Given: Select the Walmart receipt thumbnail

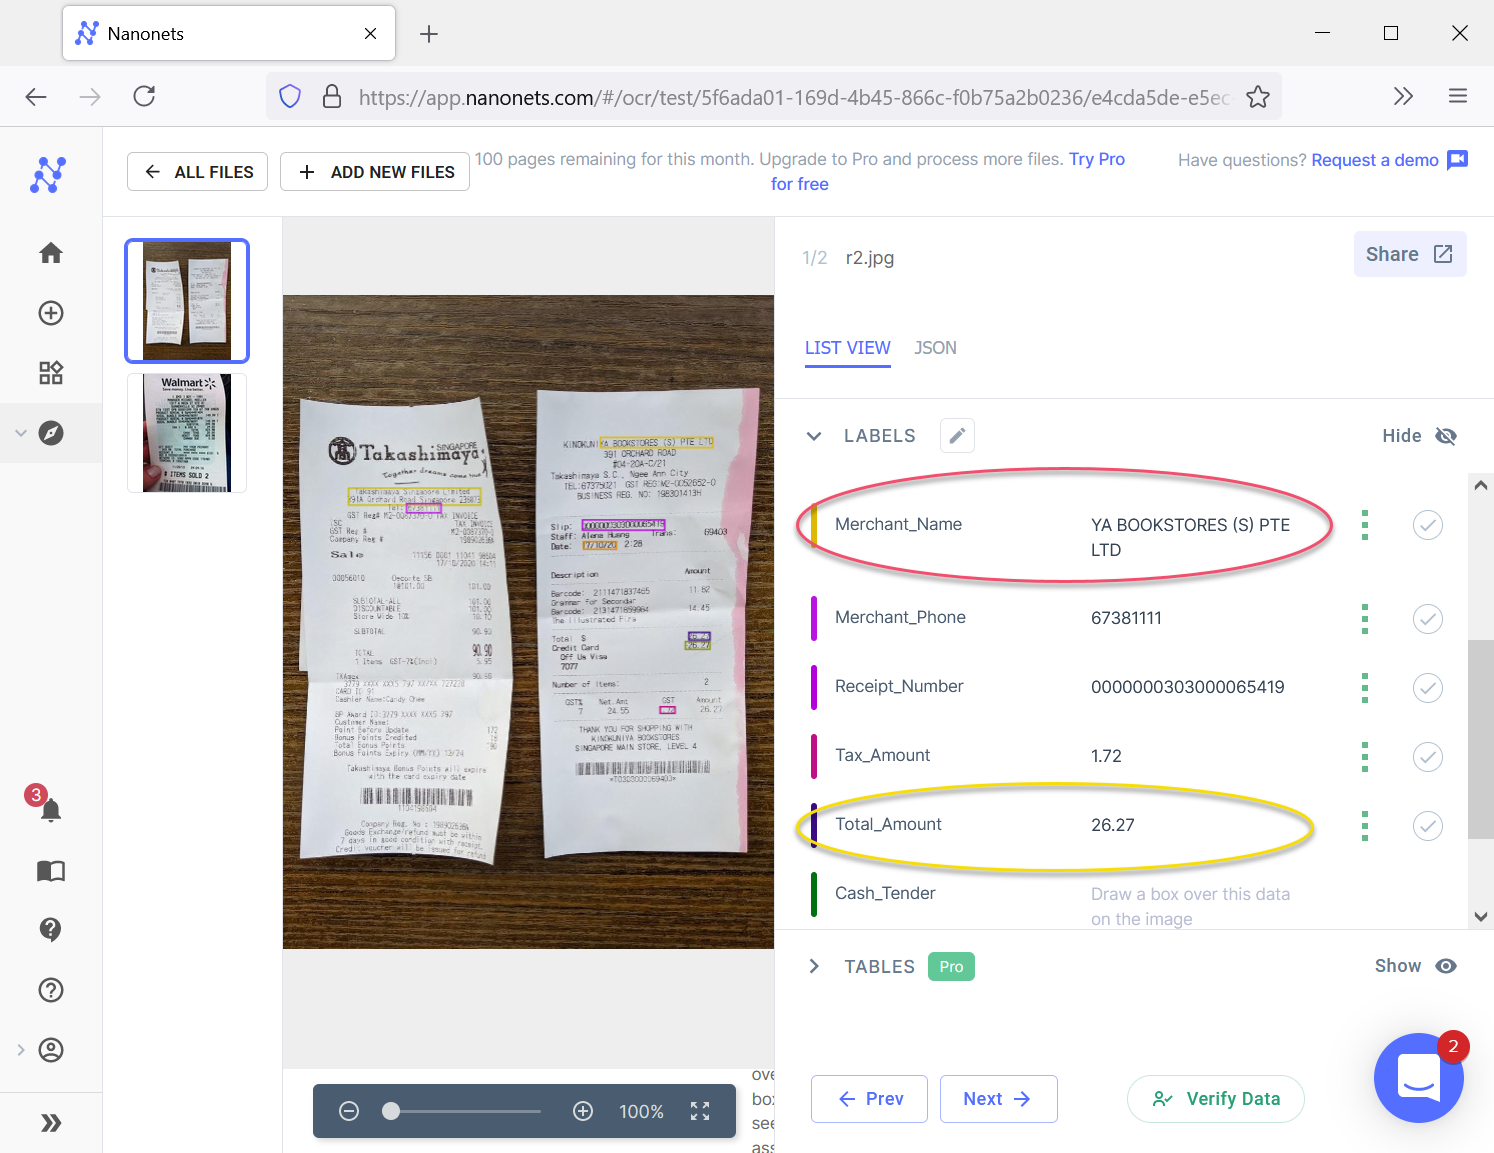Looking at the screenshot, I should pos(187,433).
